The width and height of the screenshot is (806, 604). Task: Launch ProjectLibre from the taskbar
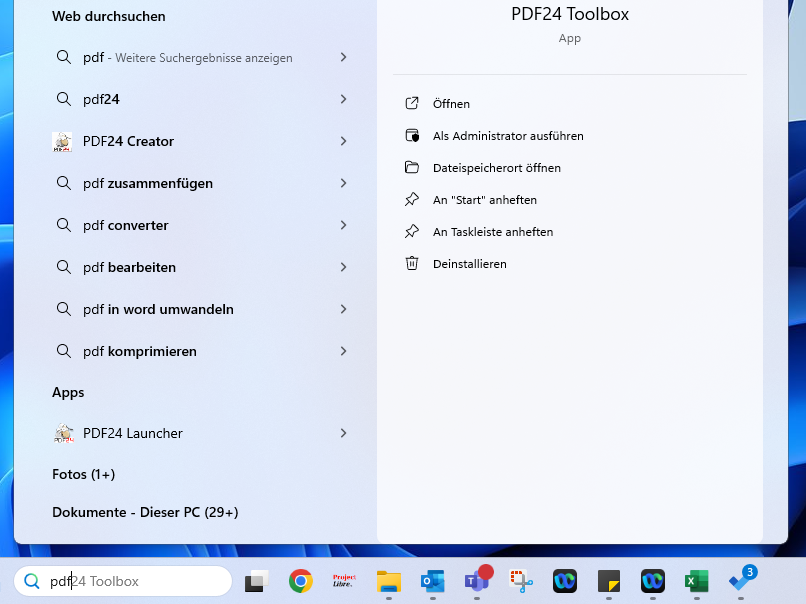click(x=344, y=581)
